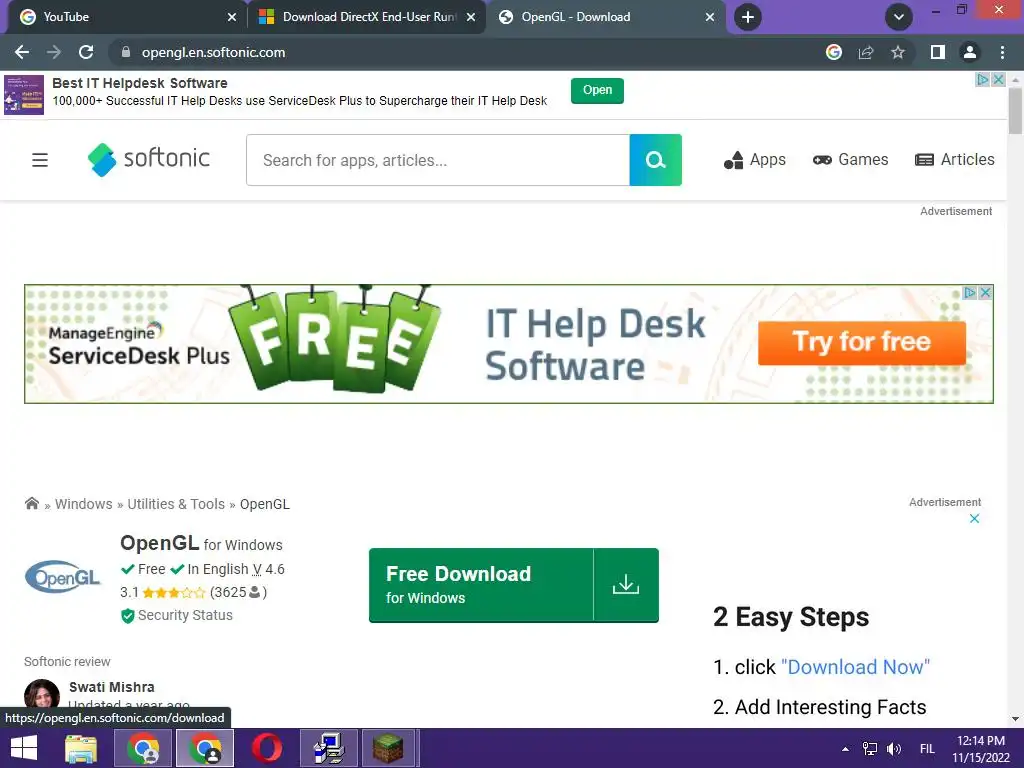Image resolution: width=1024 pixels, height=768 pixels.
Task: Switch to the YouTube tab
Action: pos(124,17)
